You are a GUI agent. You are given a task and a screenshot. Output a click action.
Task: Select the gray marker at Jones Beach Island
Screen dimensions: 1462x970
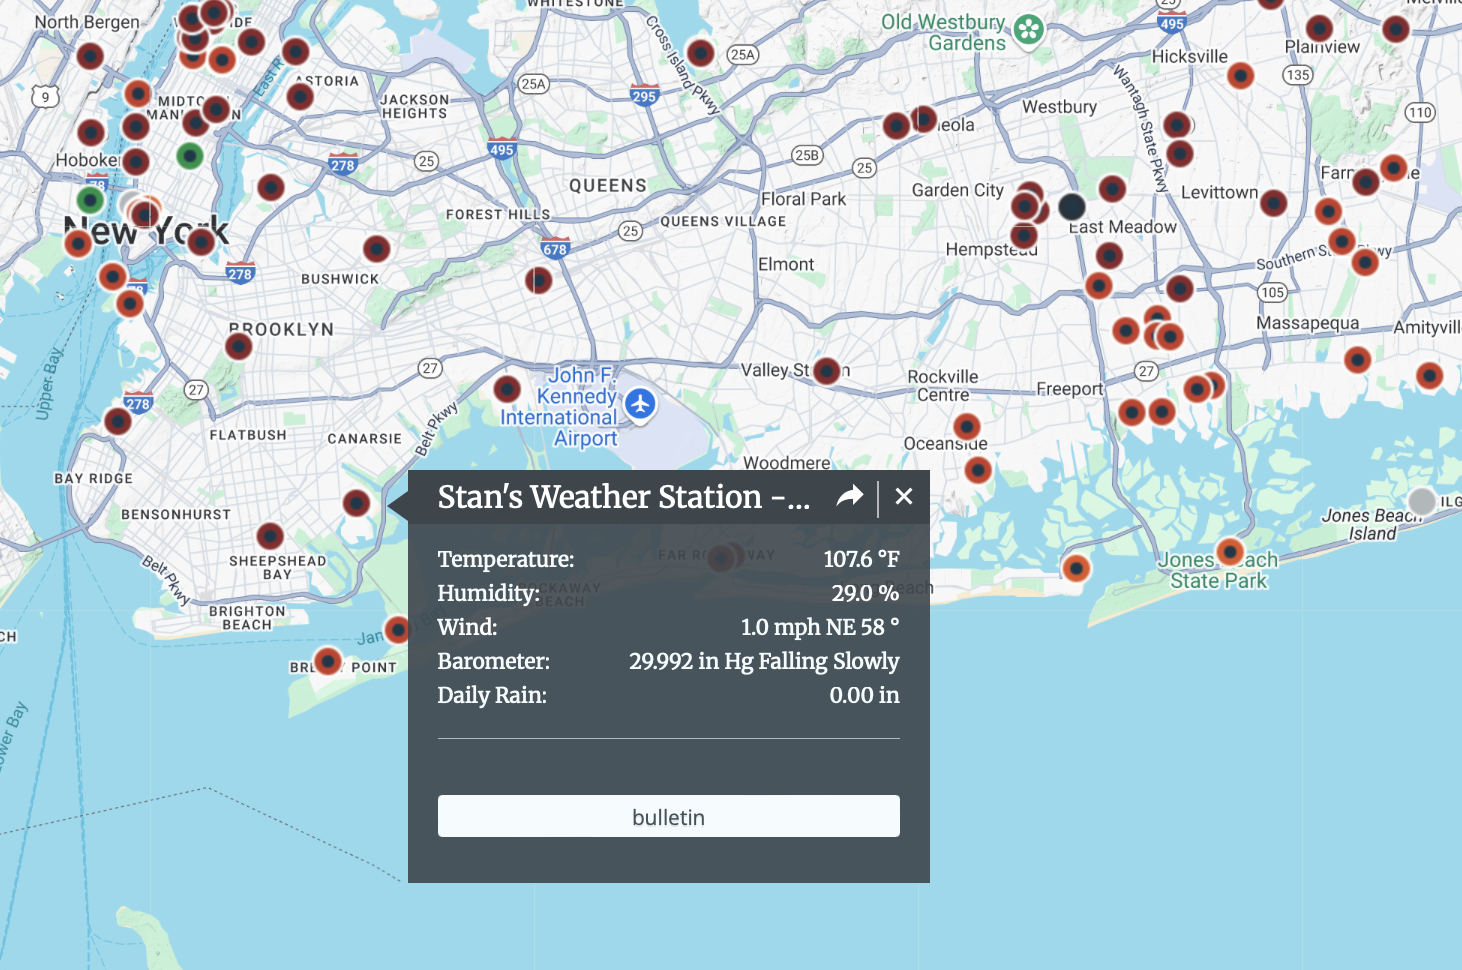(x=1422, y=501)
